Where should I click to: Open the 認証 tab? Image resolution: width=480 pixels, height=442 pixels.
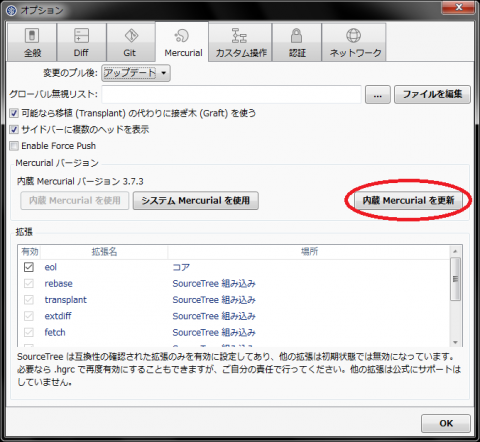pos(297,42)
